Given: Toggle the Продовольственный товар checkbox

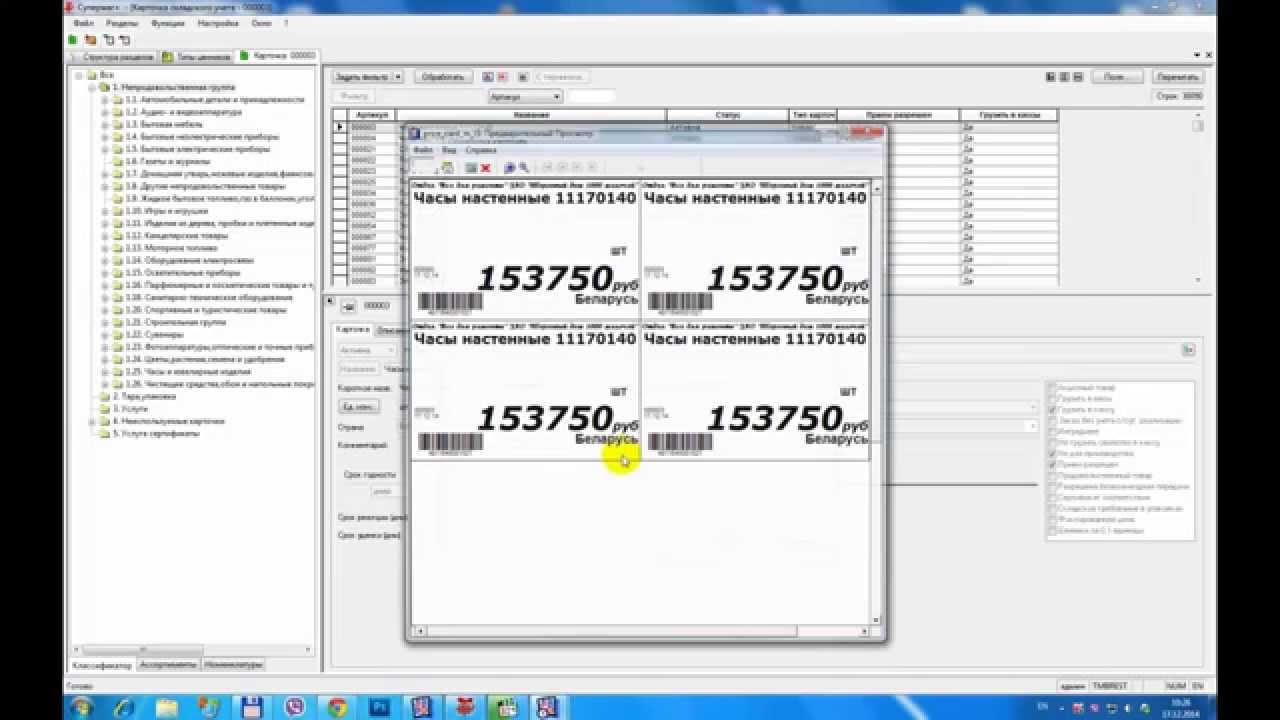Looking at the screenshot, I should [x=1051, y=475].
